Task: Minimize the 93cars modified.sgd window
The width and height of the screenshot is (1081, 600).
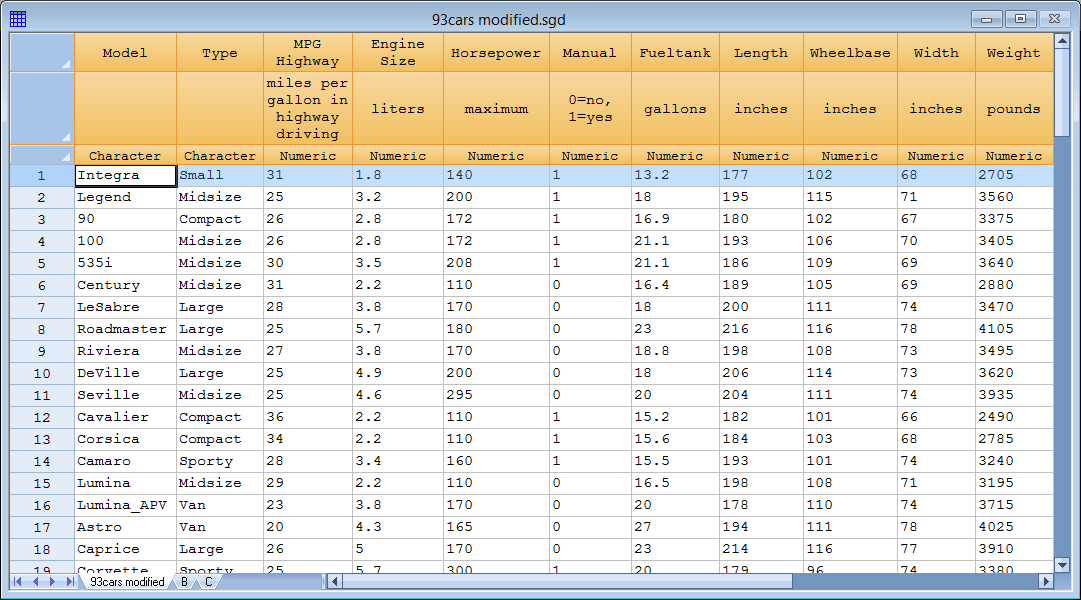Action: 988,19
